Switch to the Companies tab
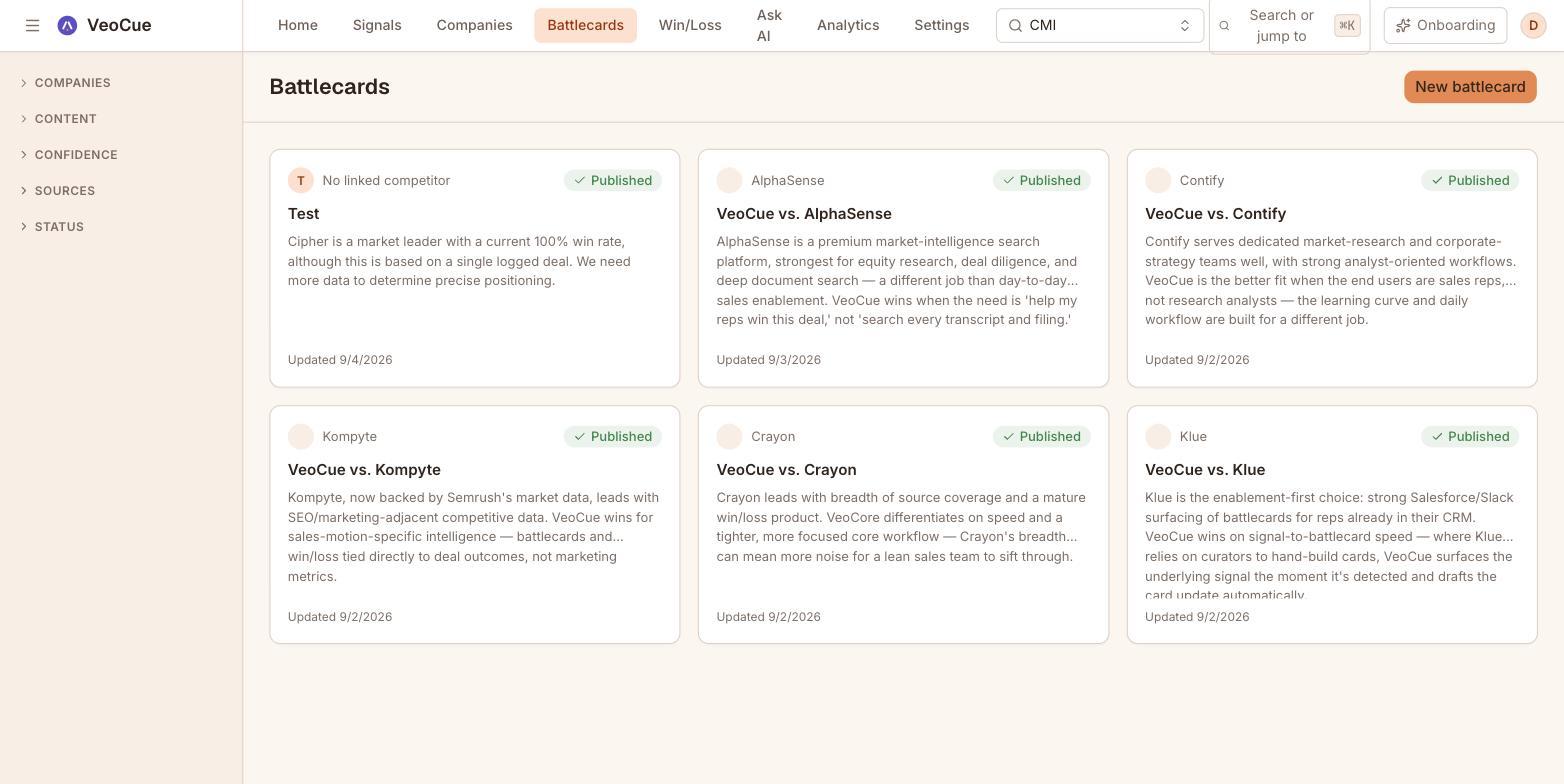The width and height of the screenshot is (1564, 784). (x=474, y=25)
